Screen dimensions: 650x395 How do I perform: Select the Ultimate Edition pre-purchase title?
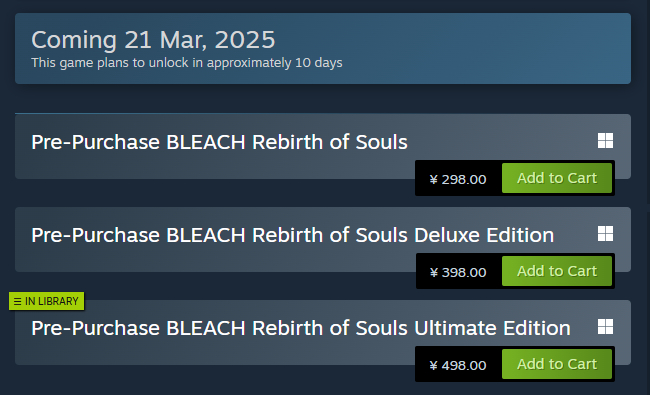point(301,328)
